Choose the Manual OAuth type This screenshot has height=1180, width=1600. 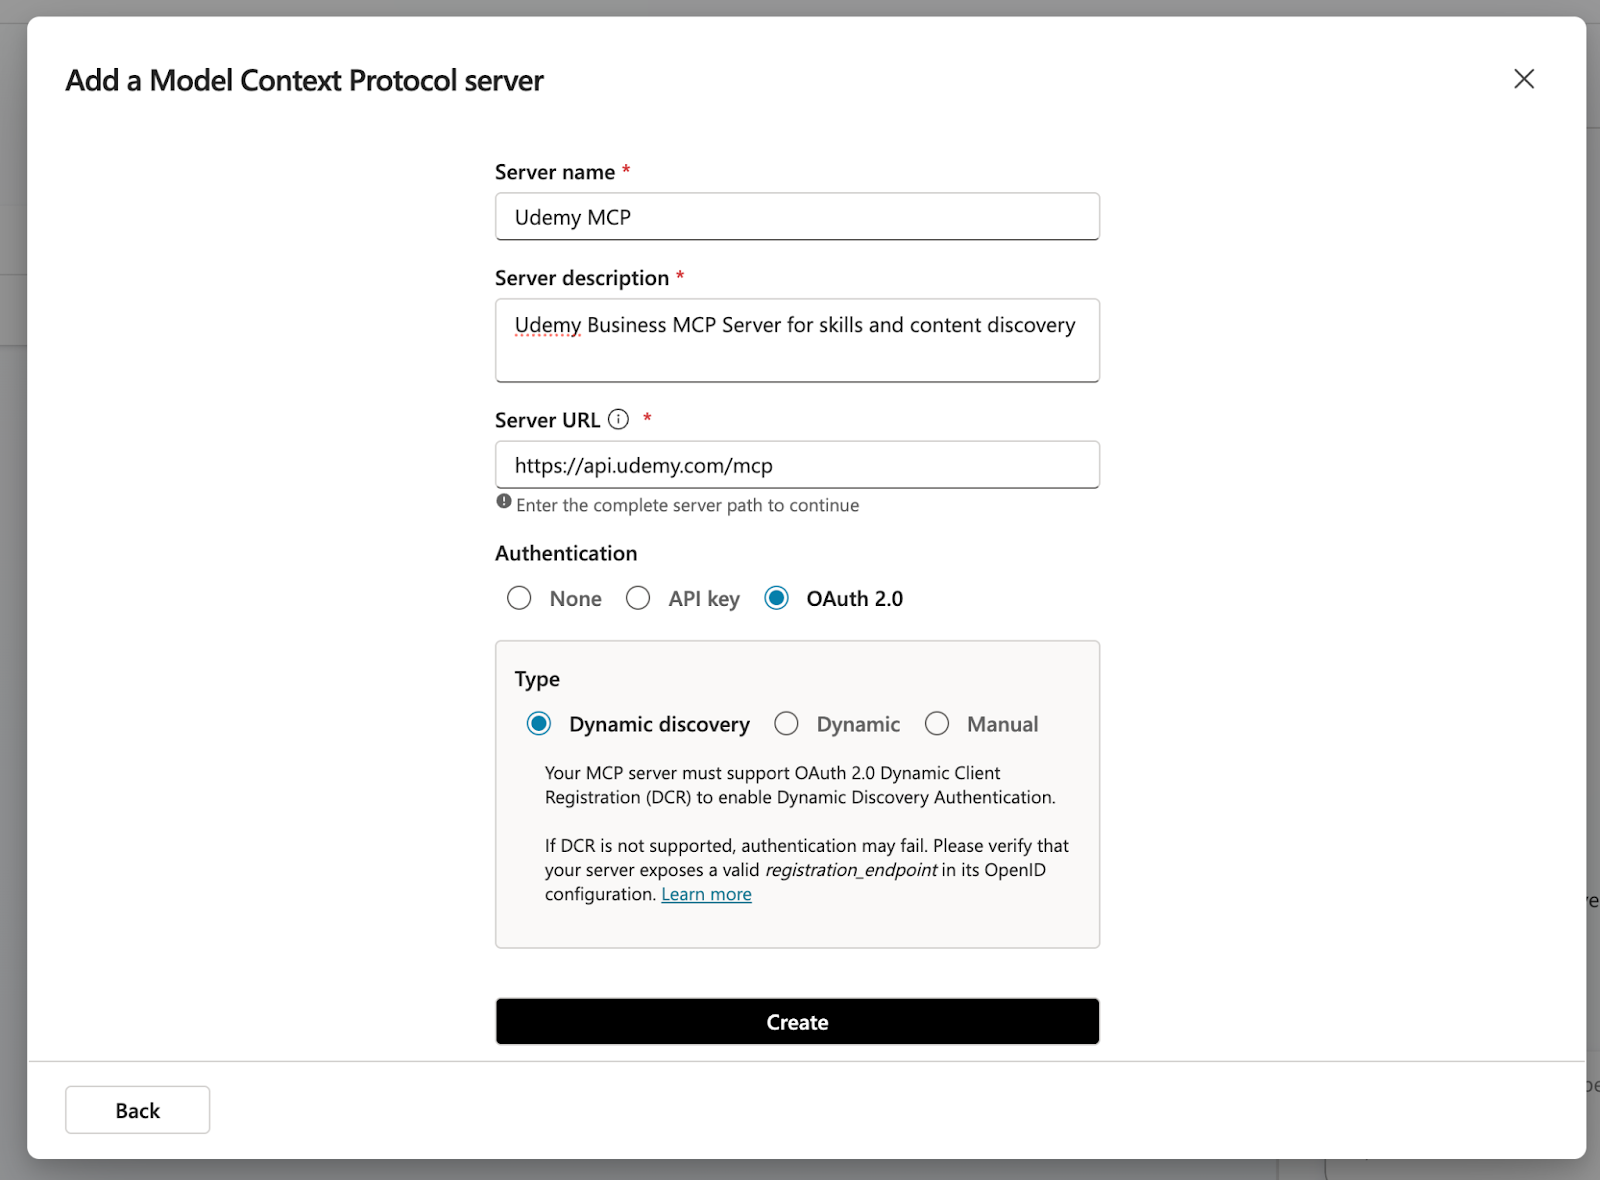pos(937,723)
